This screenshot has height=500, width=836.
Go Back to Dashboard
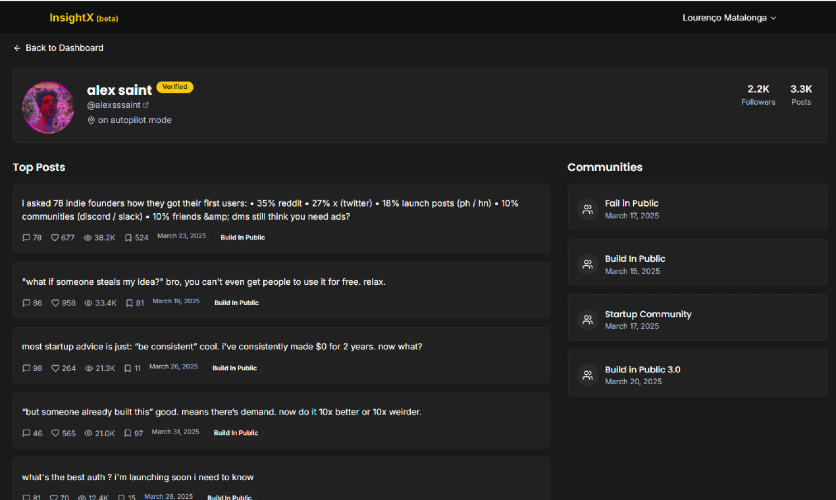click(59, 48)
